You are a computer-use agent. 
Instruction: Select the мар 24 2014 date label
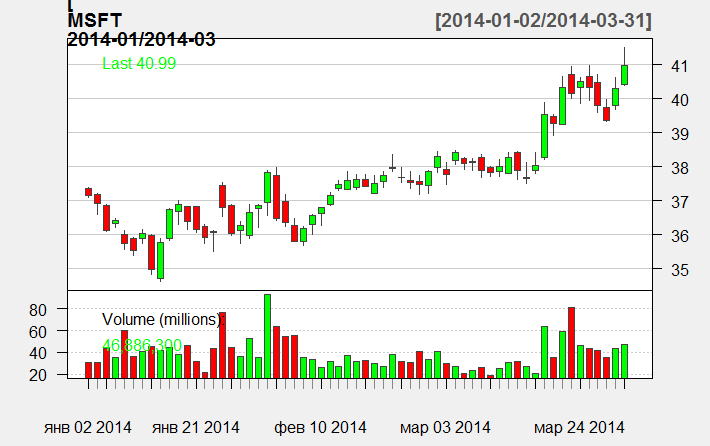579,427
